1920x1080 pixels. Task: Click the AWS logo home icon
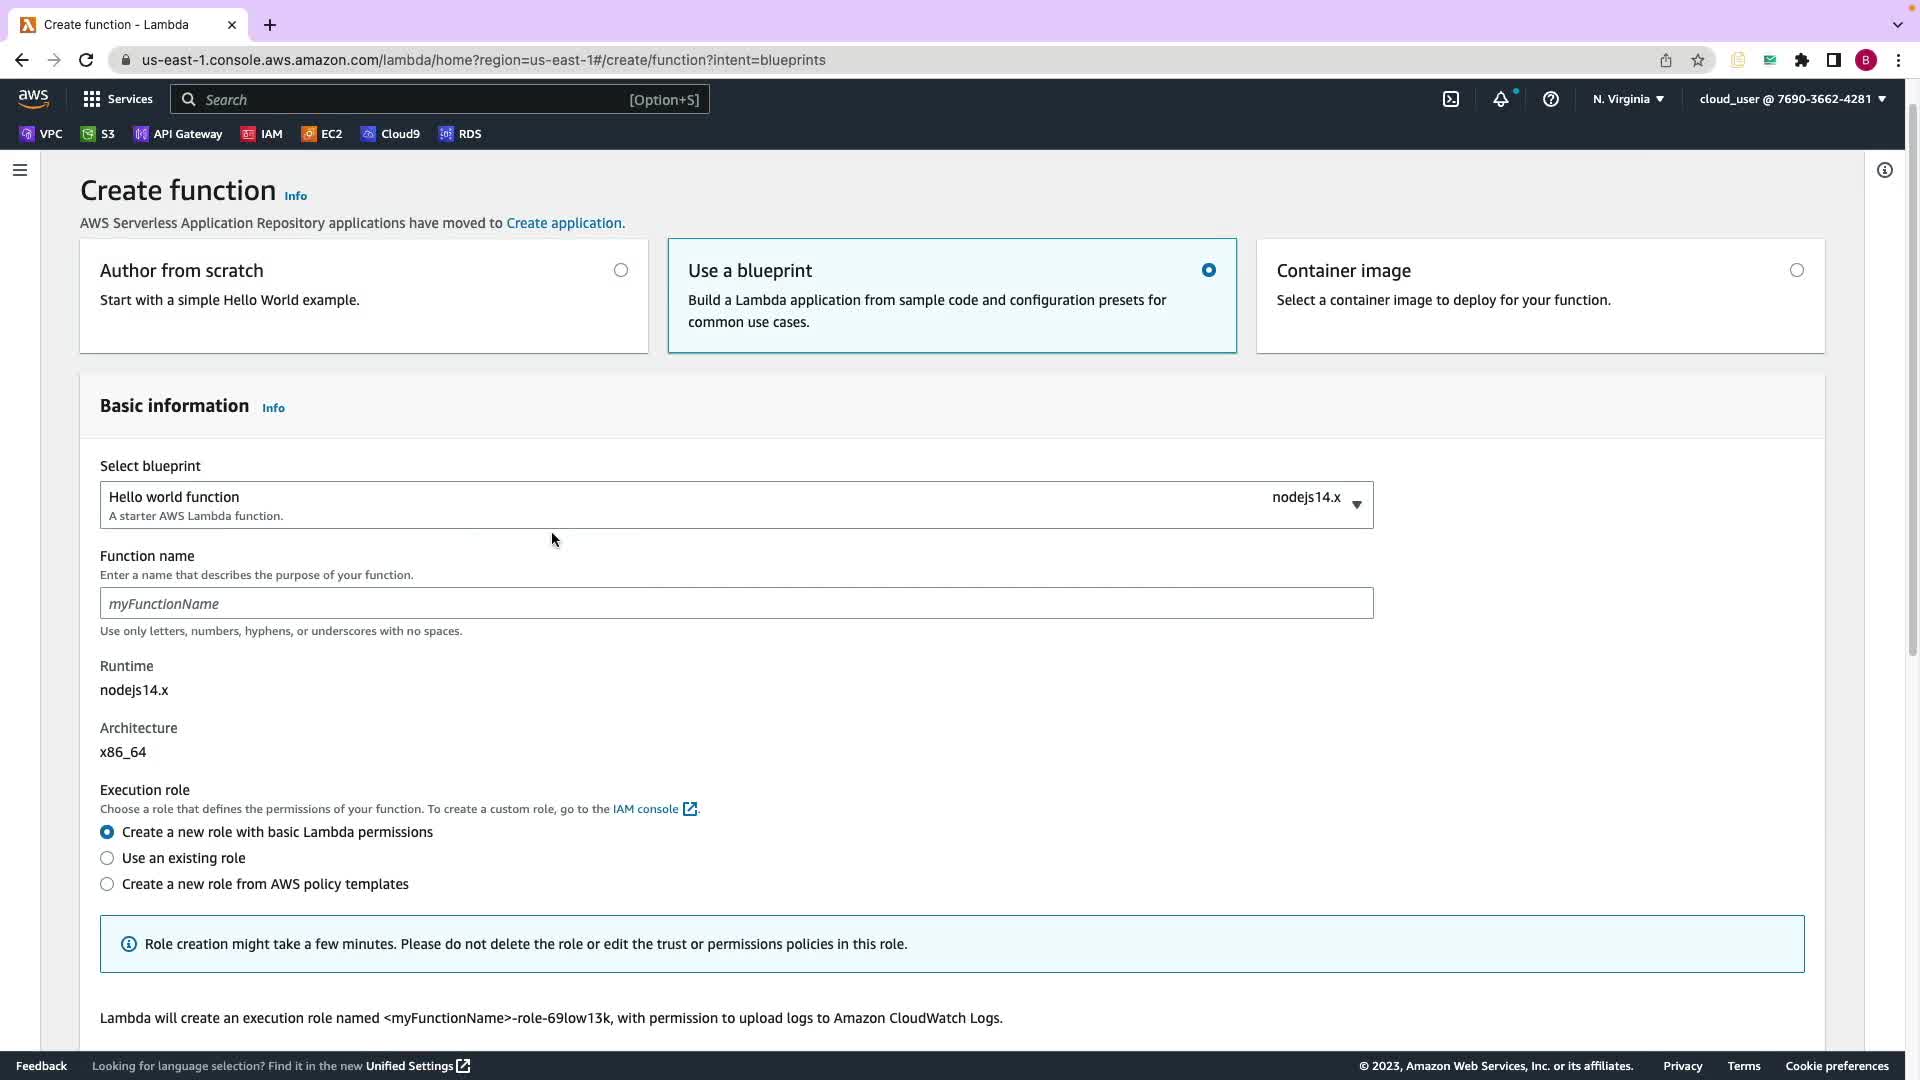pos(33,98)
